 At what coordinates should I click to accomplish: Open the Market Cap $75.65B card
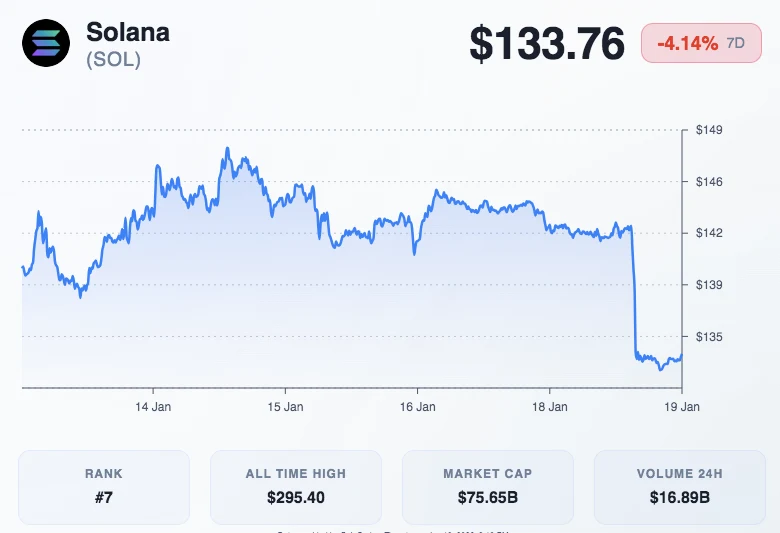coord(488,486)
